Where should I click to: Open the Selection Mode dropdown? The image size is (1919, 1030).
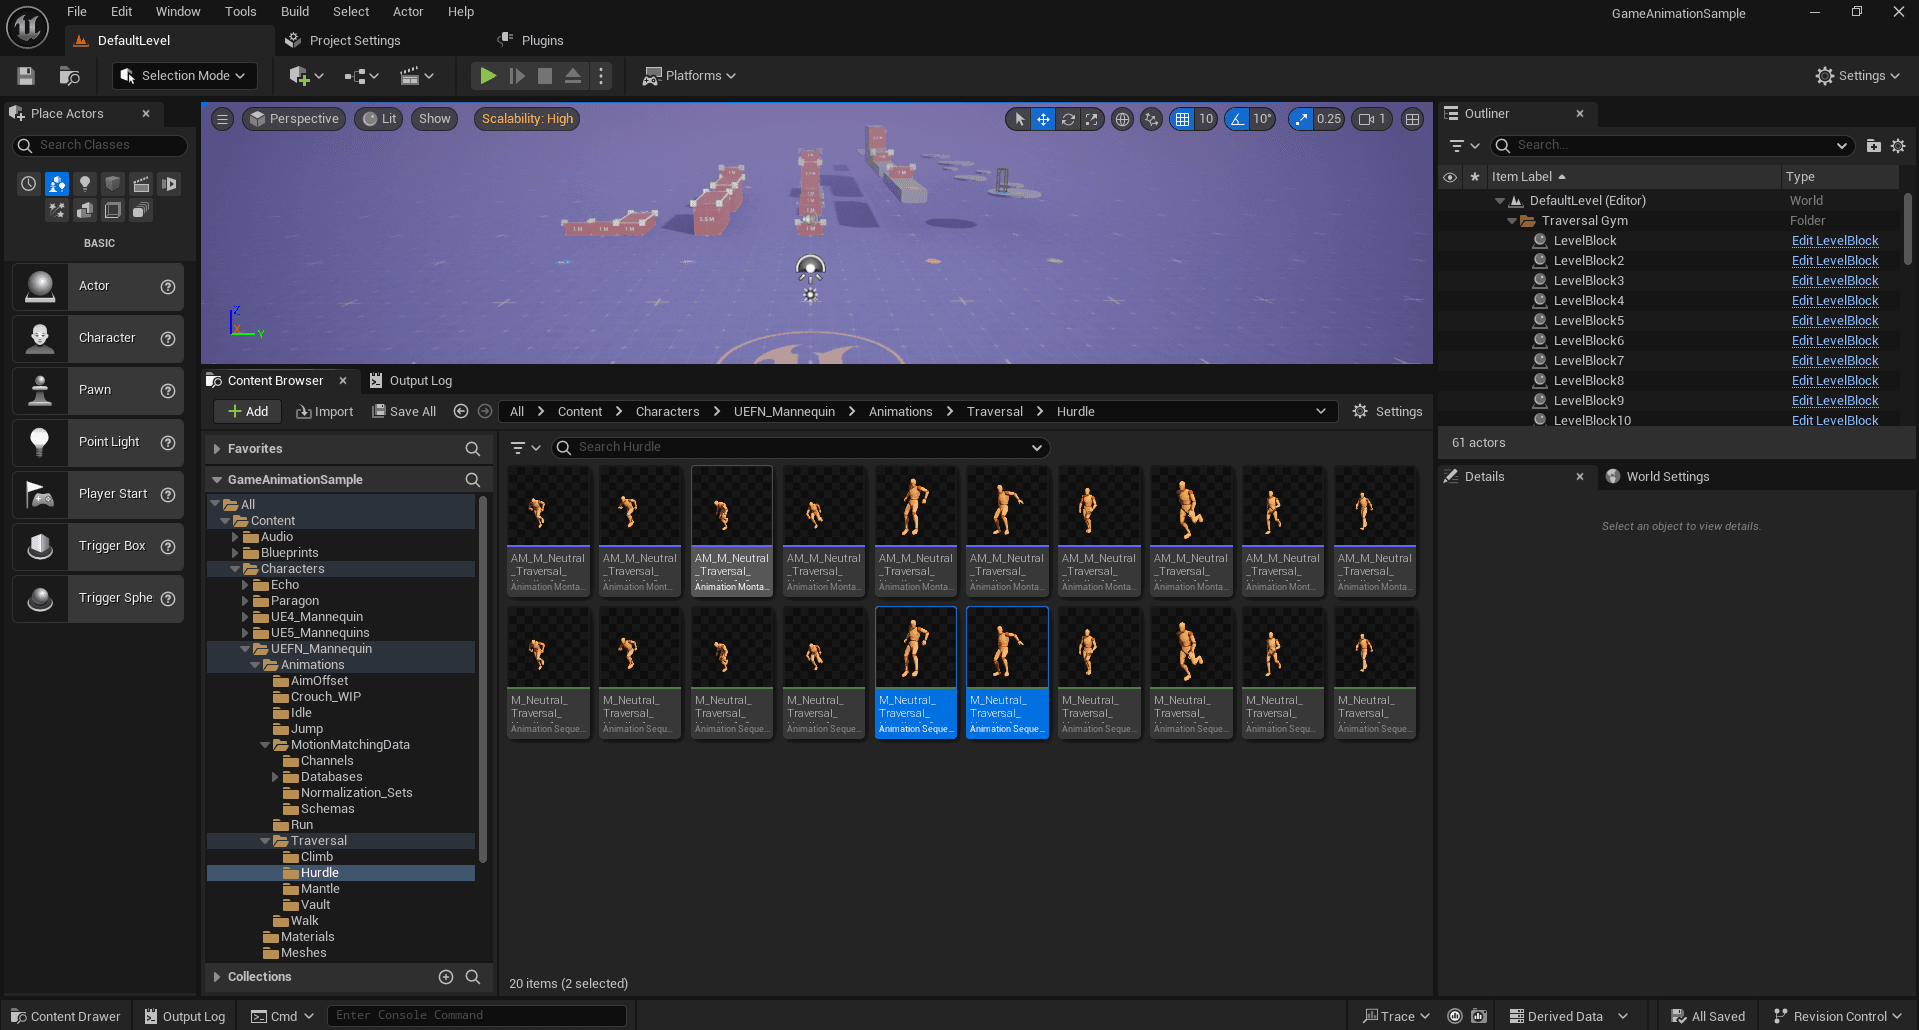click(x=184, y=76)
